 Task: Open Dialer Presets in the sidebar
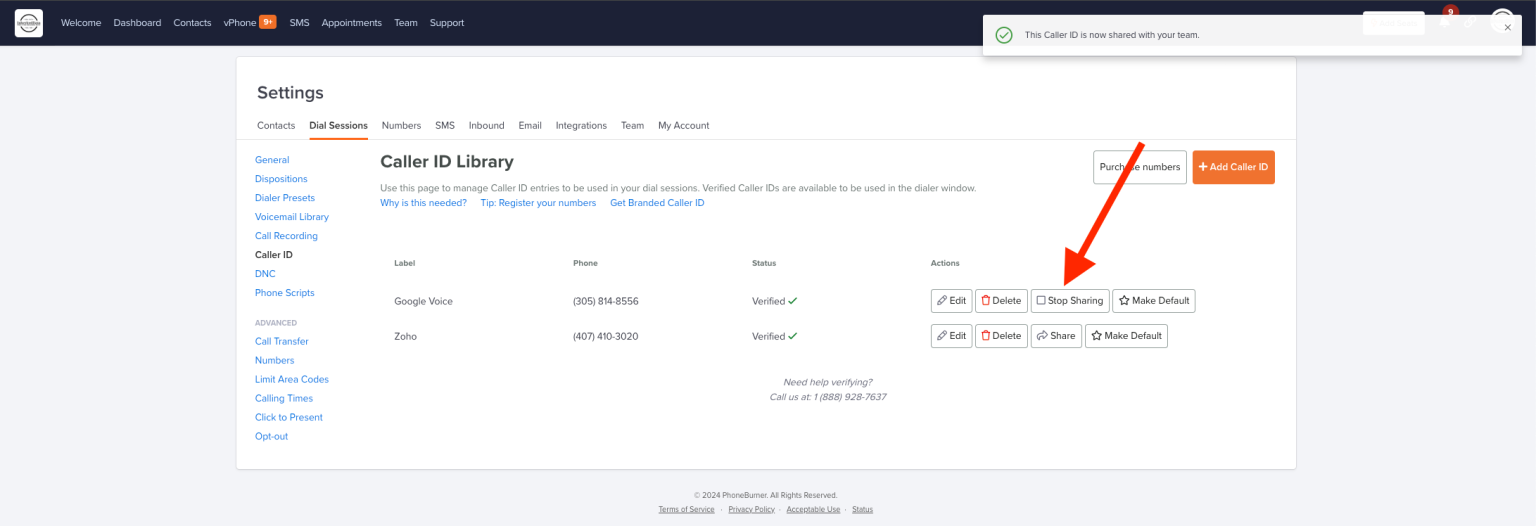click(285, 198)
